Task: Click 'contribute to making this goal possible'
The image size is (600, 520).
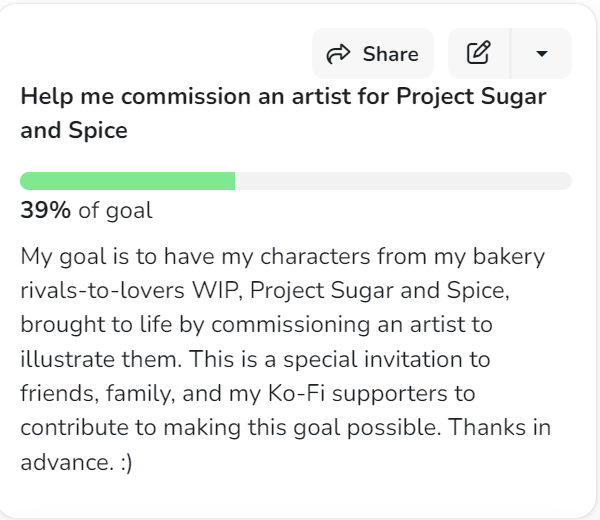Action: point(230,428)
